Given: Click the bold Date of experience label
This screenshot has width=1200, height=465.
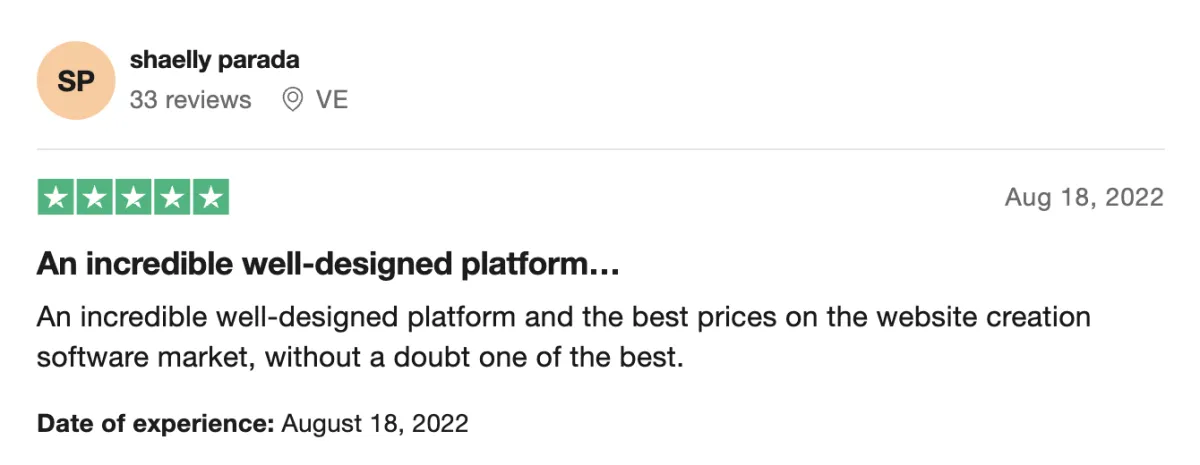Looking at the screenshot, I should pyautogui.click(x=156, y=423).
